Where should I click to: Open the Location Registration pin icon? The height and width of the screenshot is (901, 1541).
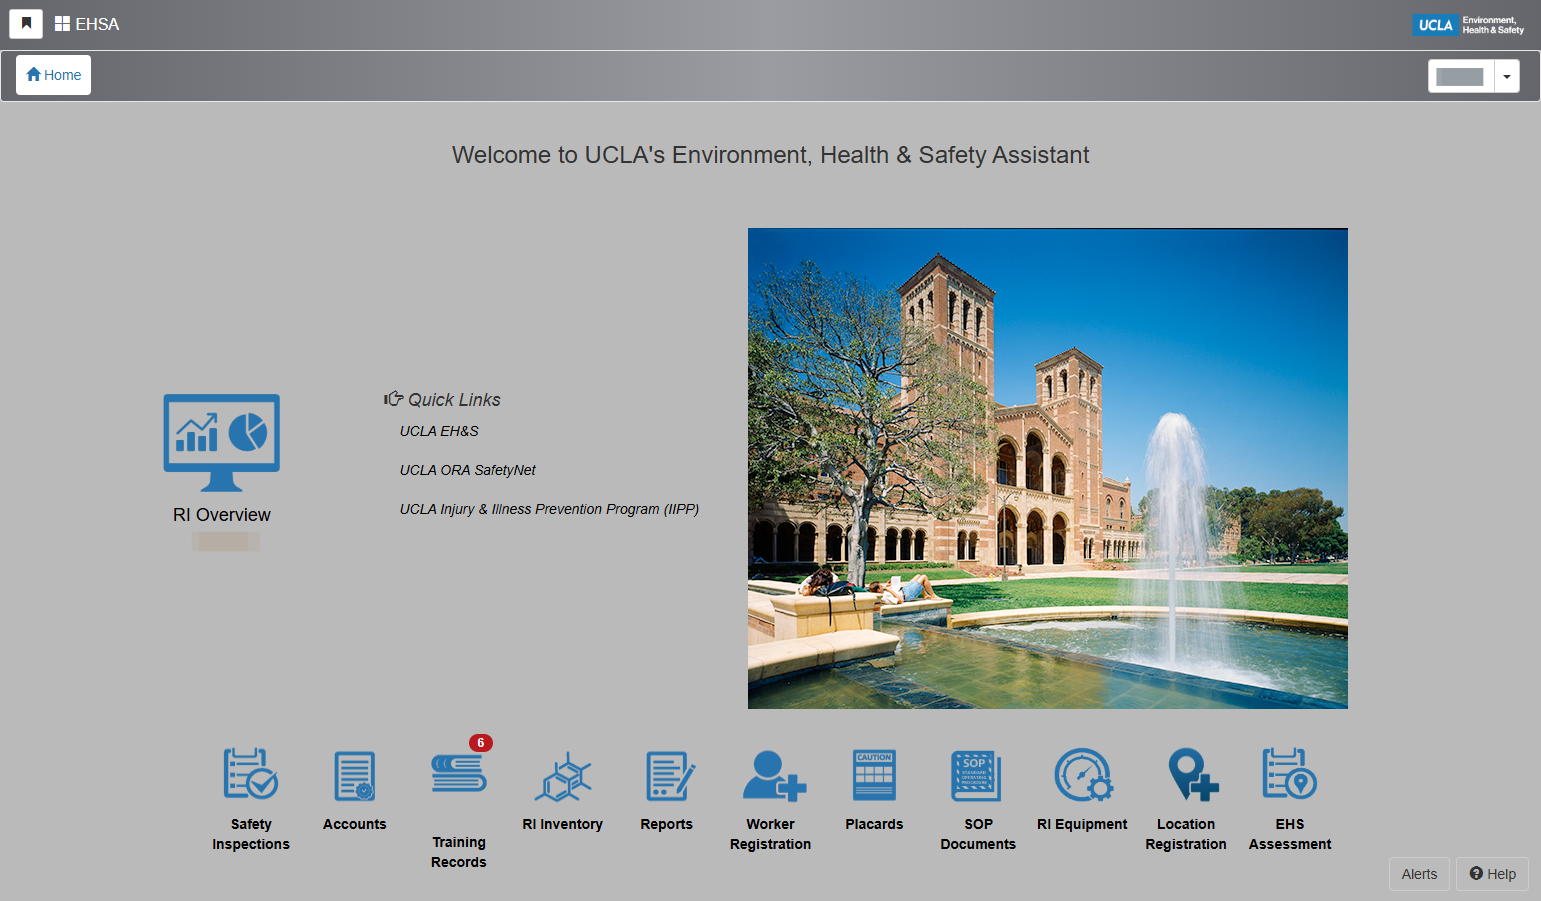pyautogui.click(x=1192, y=774)
